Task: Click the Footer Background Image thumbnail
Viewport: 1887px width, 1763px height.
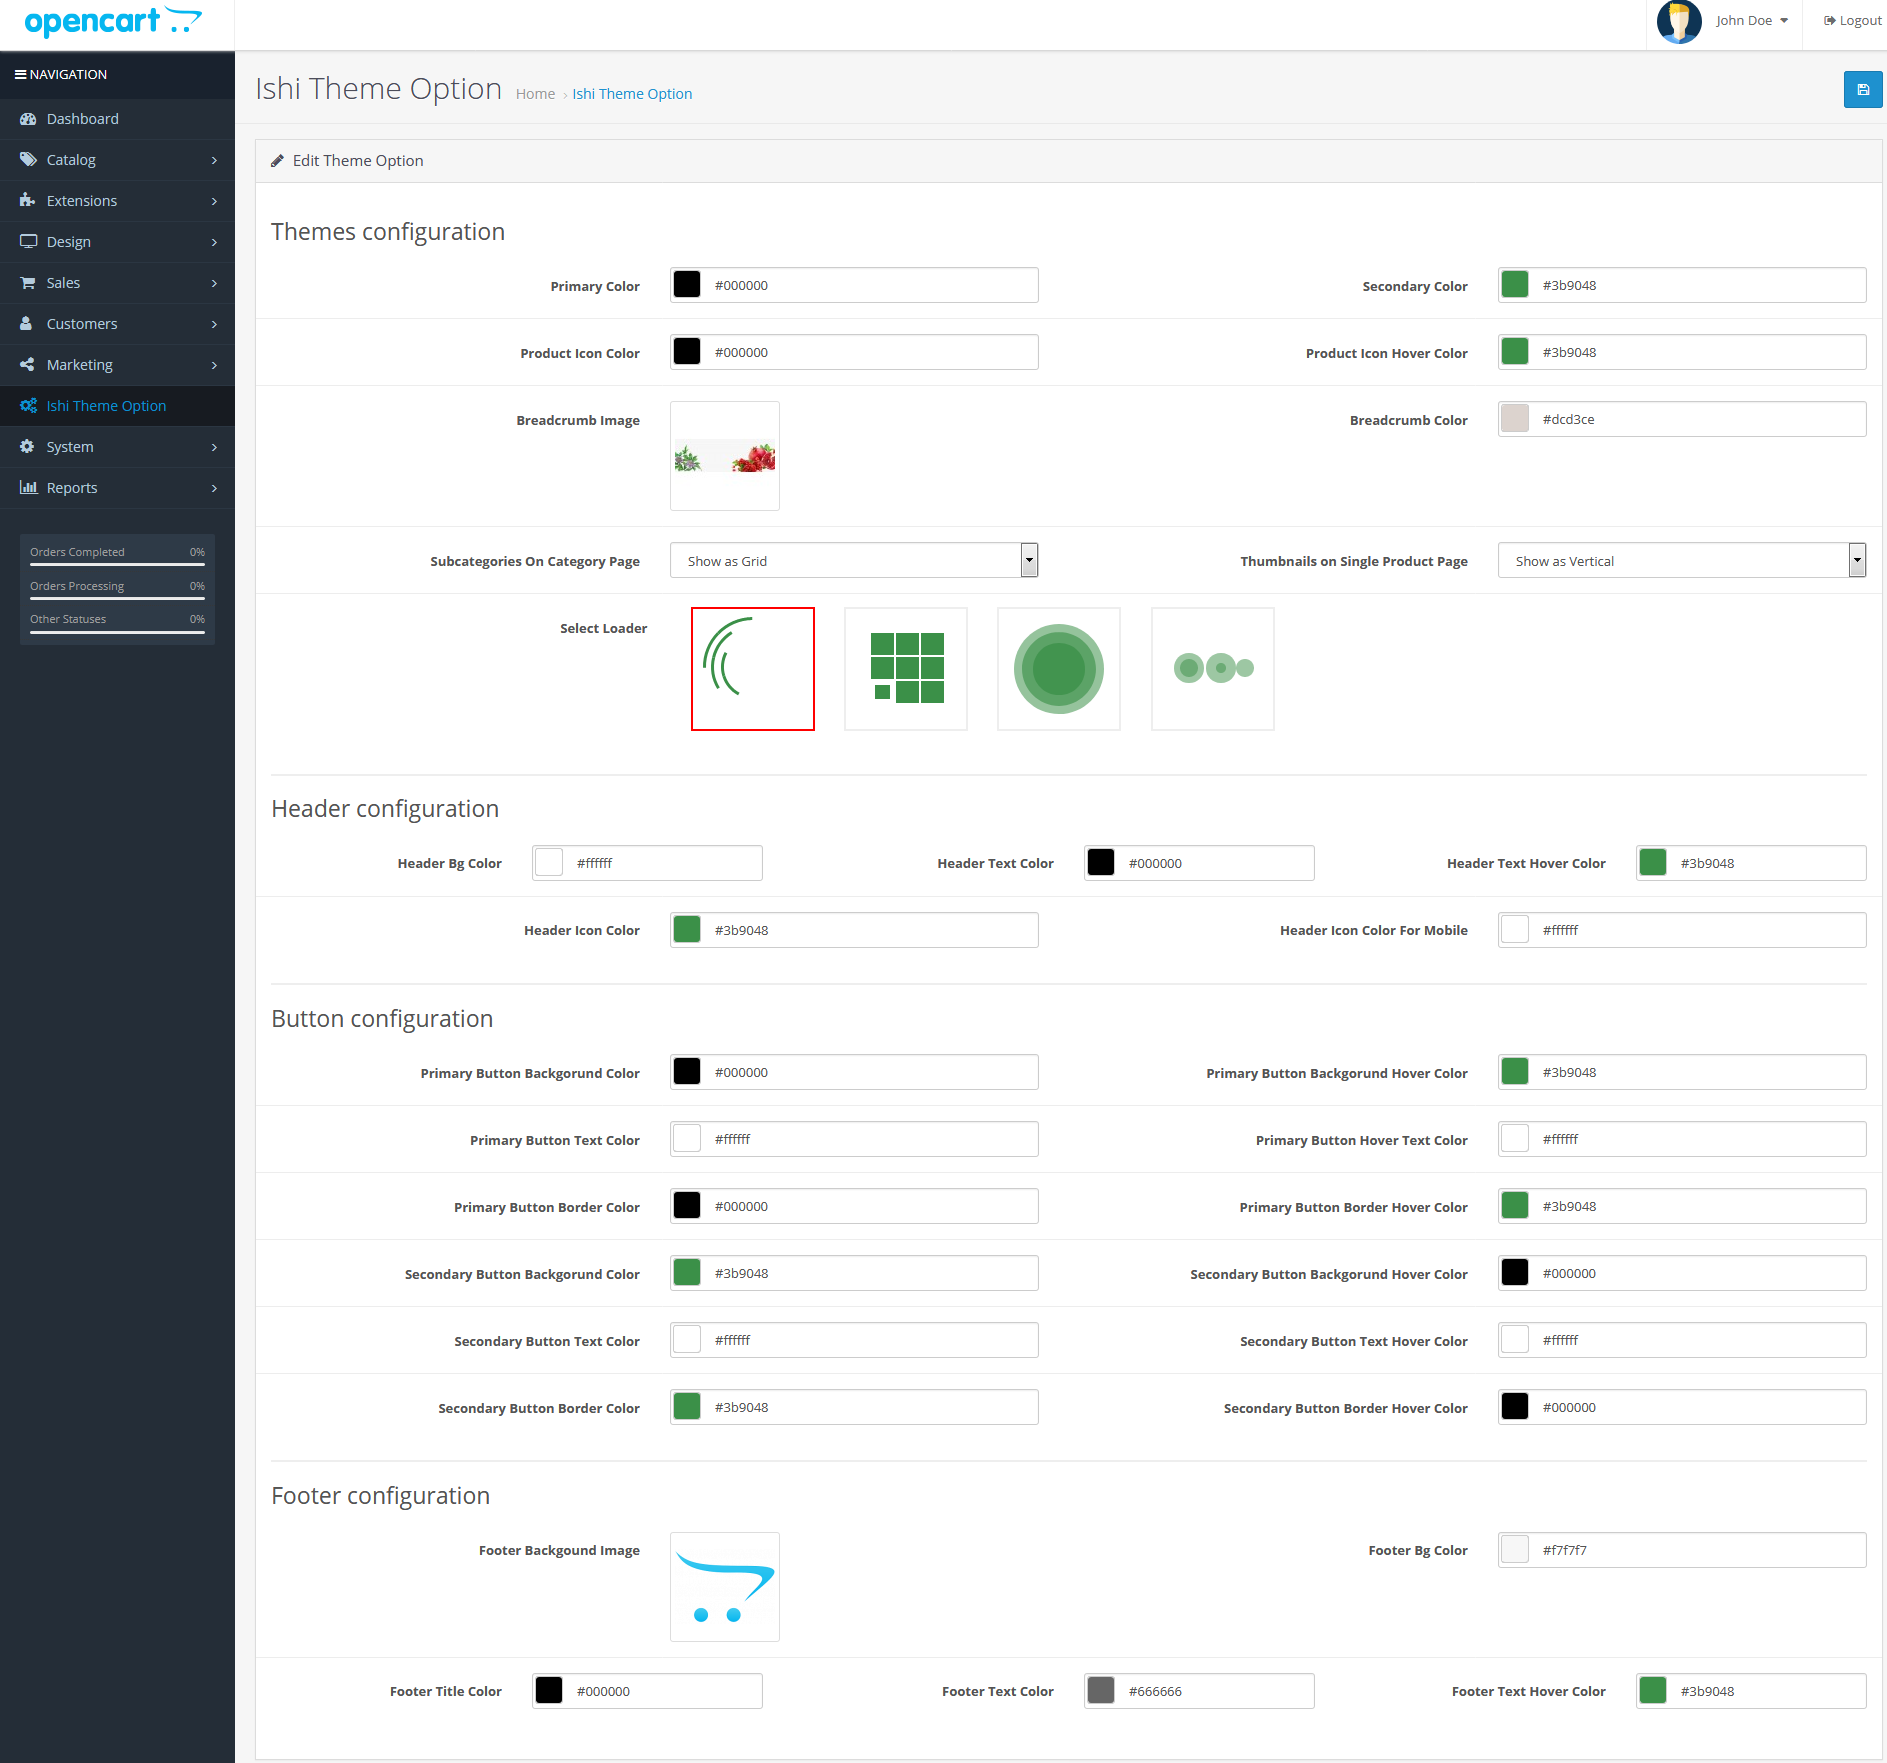Action: pyautogui.click(x=725, y=1587)
